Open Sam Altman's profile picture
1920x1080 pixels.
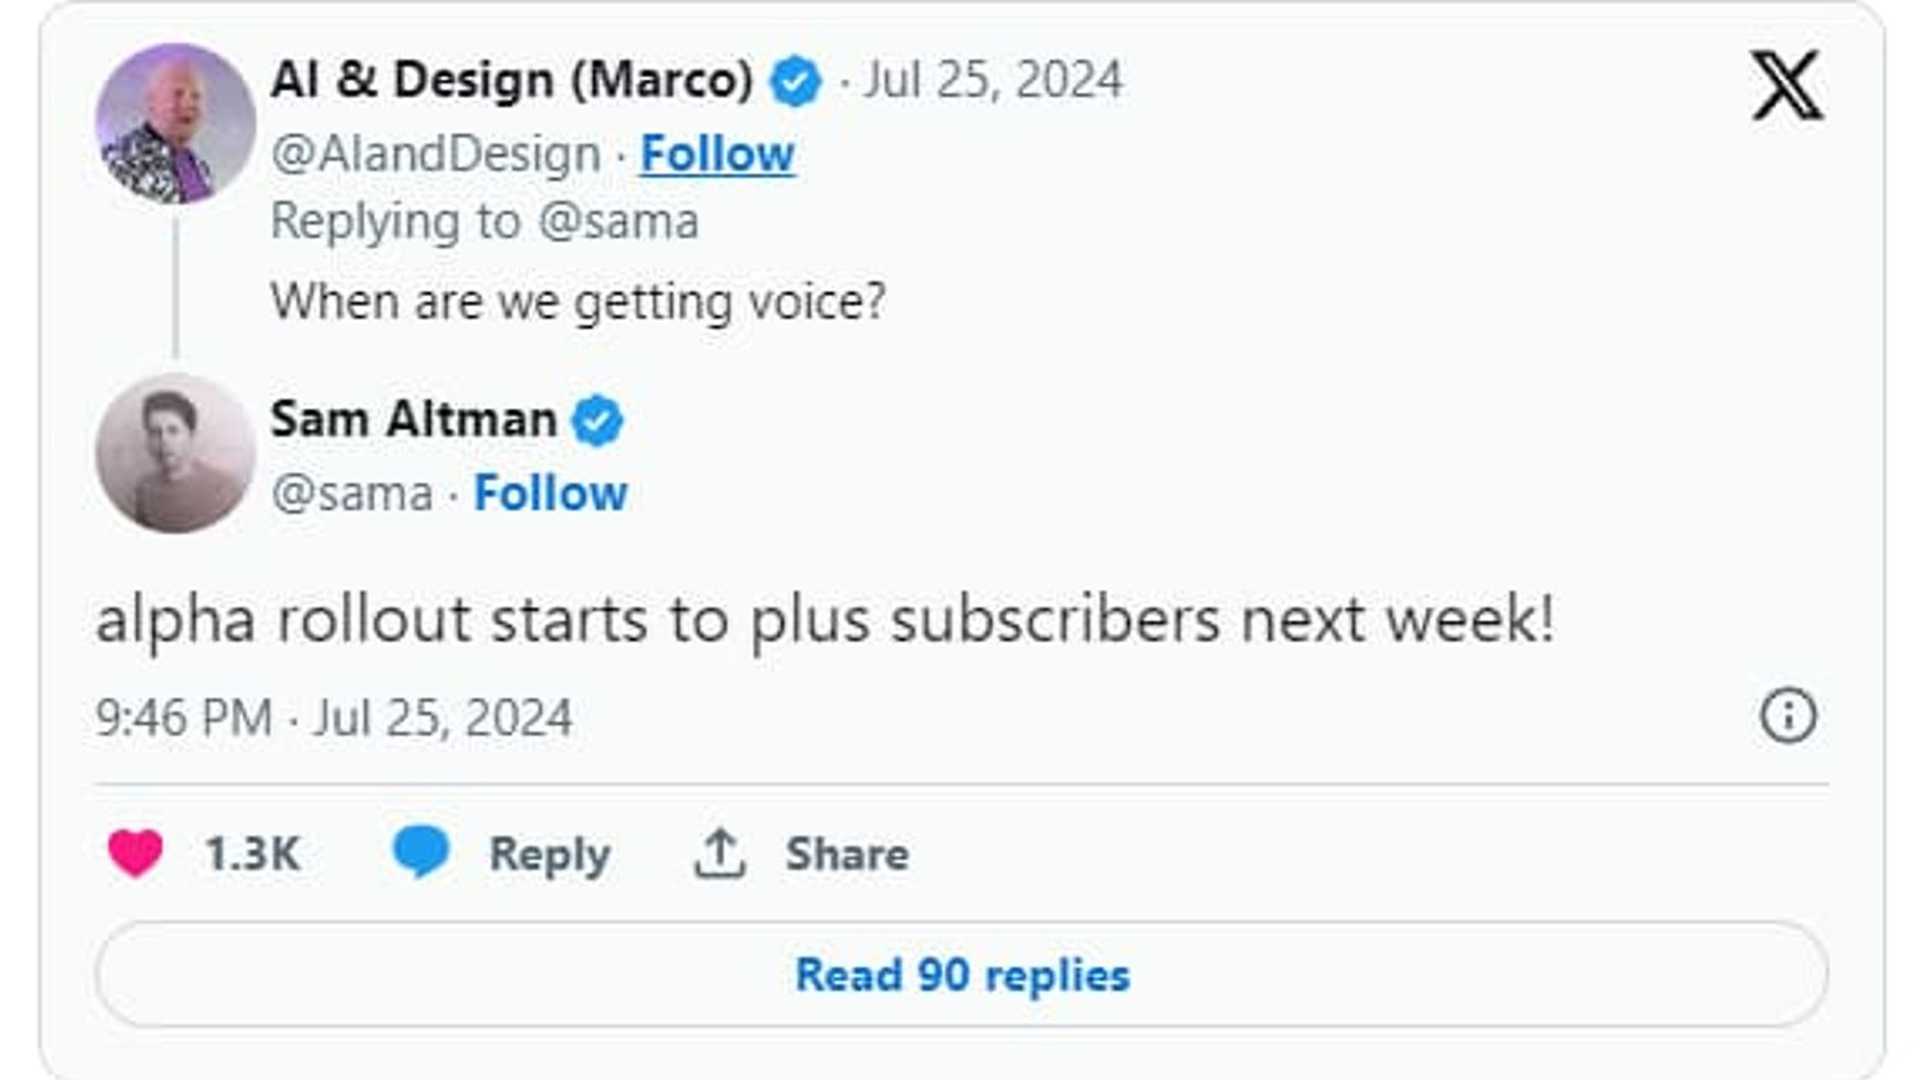pyautogui.click(x=175, y=453)
